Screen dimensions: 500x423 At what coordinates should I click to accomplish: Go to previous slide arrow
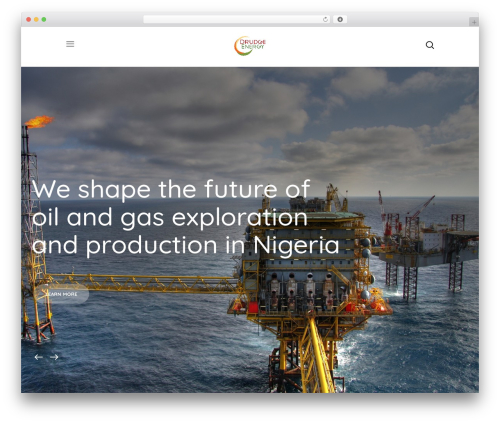coord(39,357)
